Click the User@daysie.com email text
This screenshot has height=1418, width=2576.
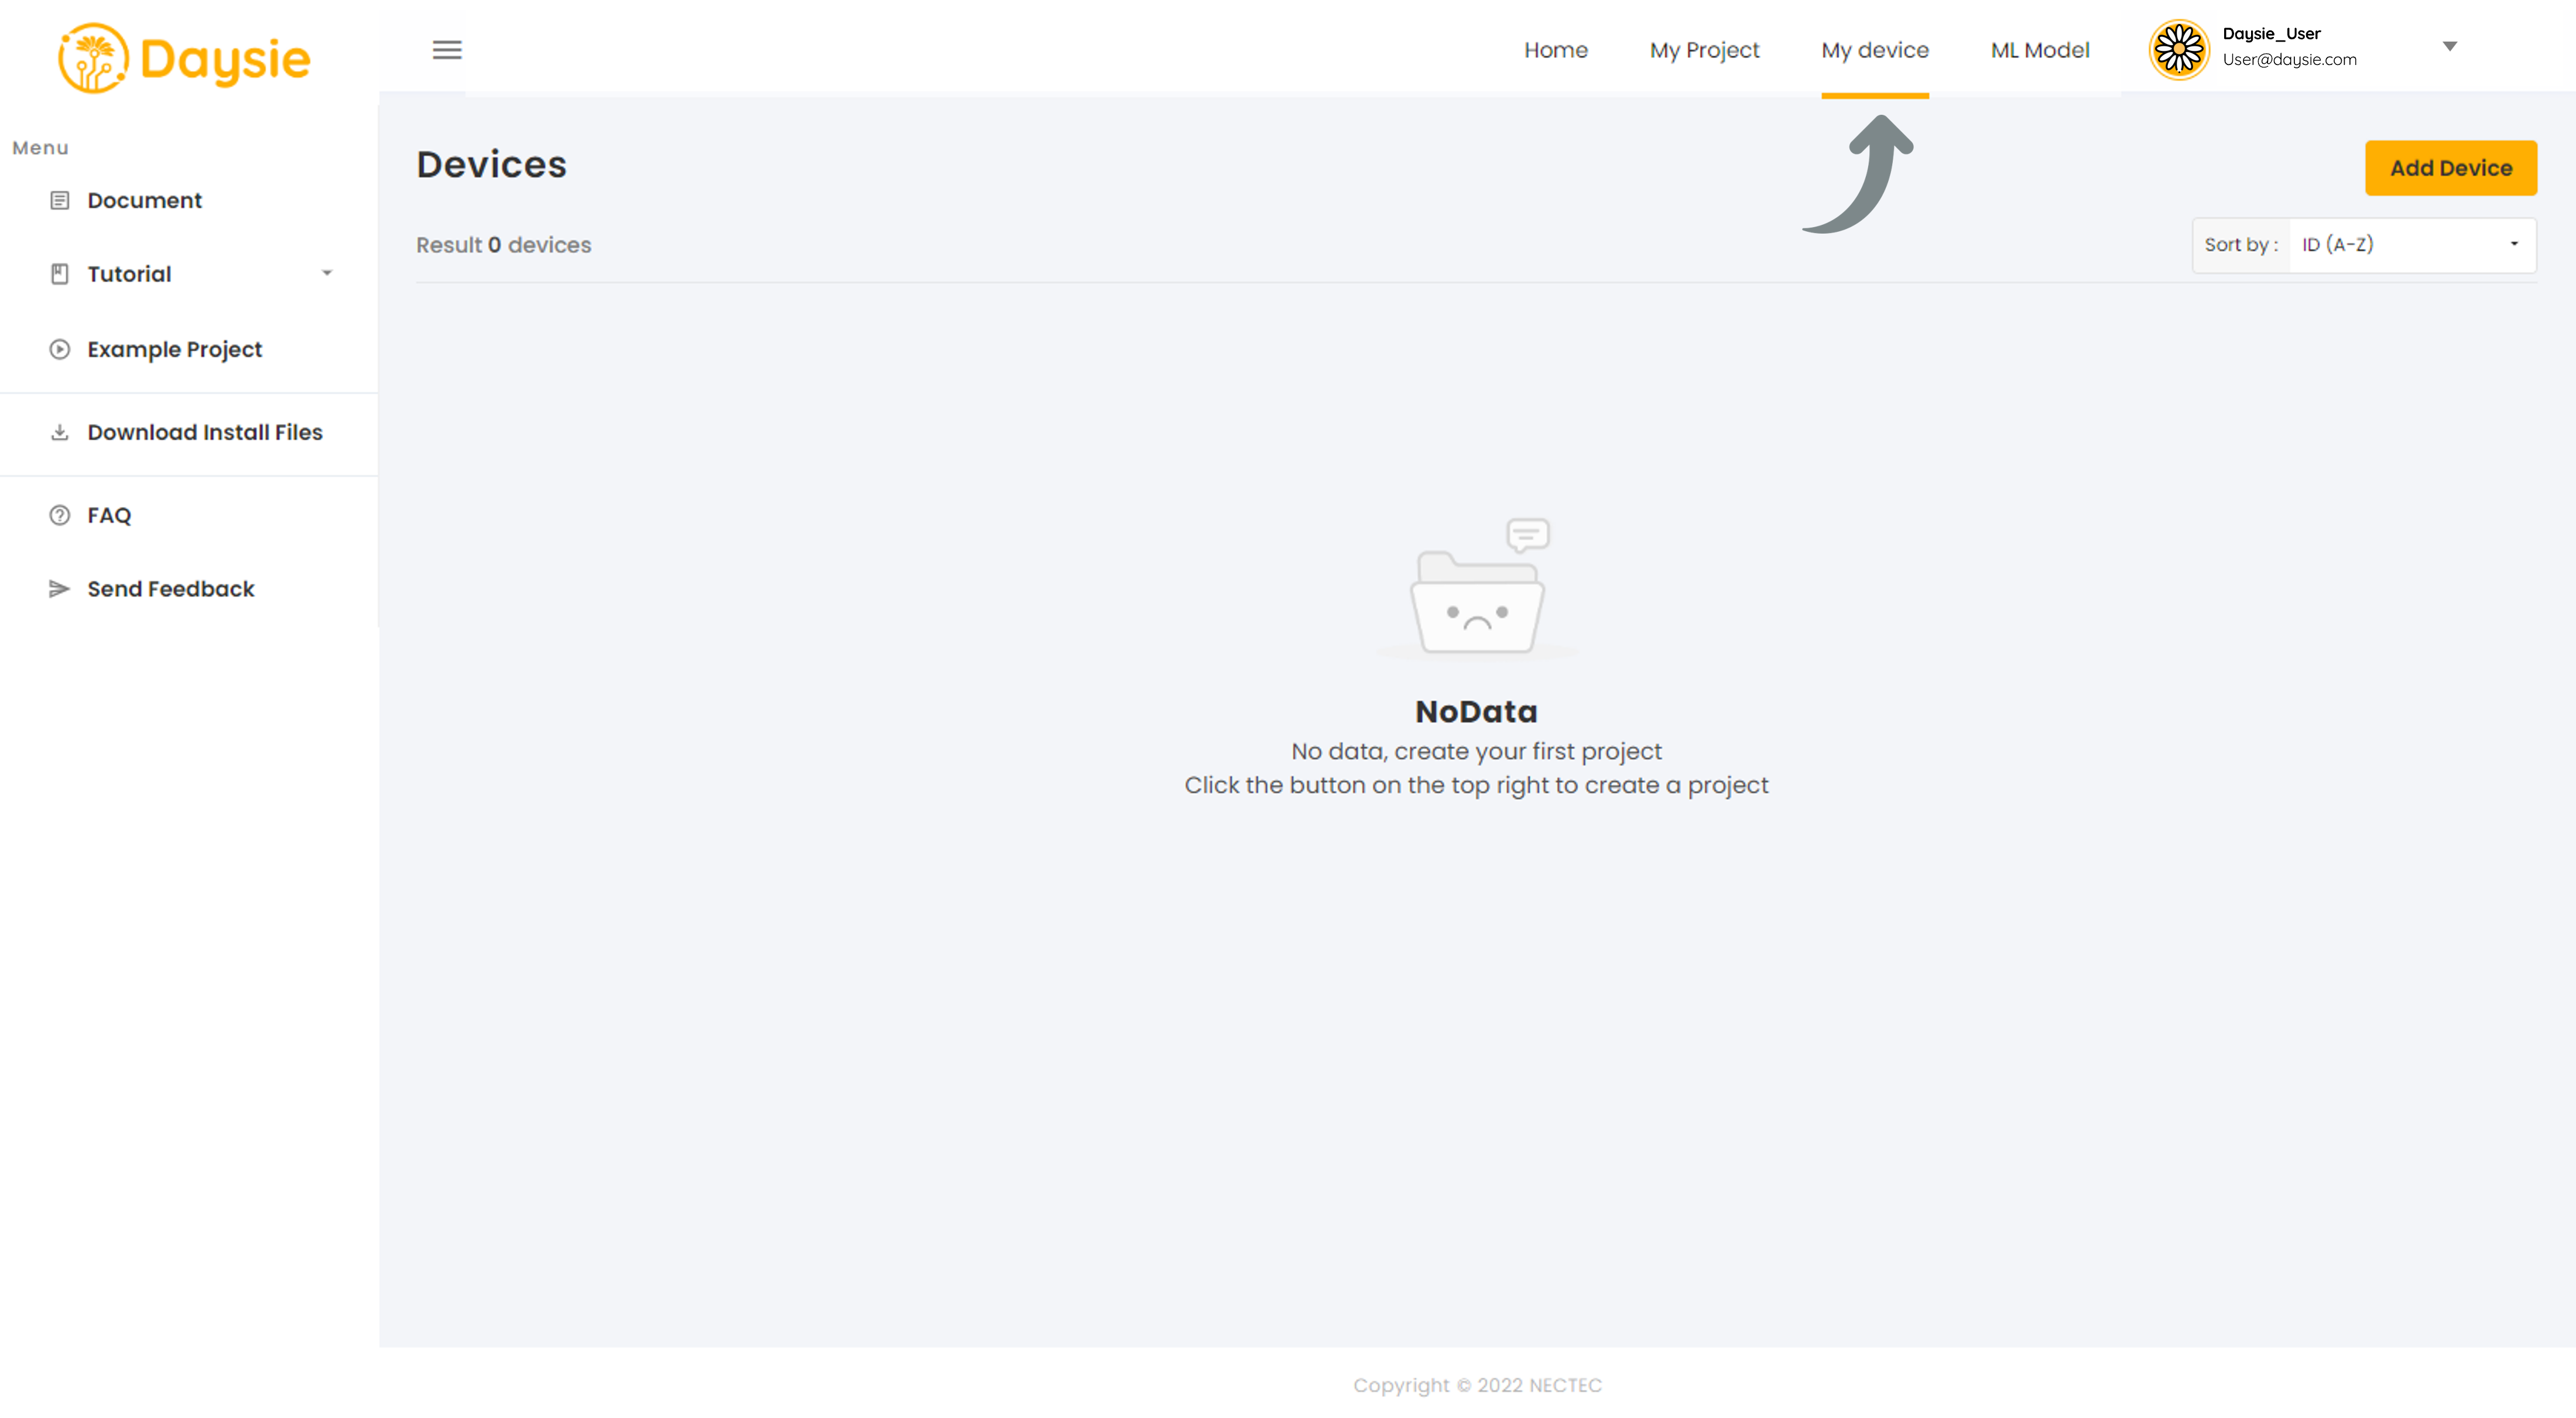coord(2289,60)
